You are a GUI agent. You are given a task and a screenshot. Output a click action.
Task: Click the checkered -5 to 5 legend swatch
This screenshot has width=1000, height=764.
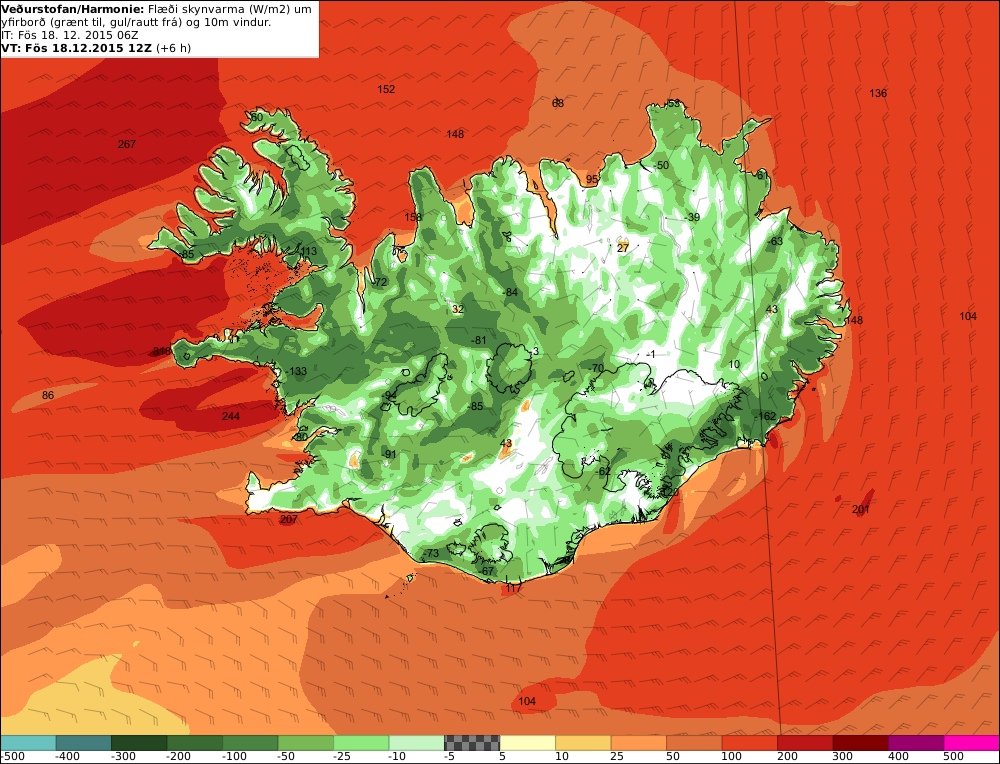(472, 742)
